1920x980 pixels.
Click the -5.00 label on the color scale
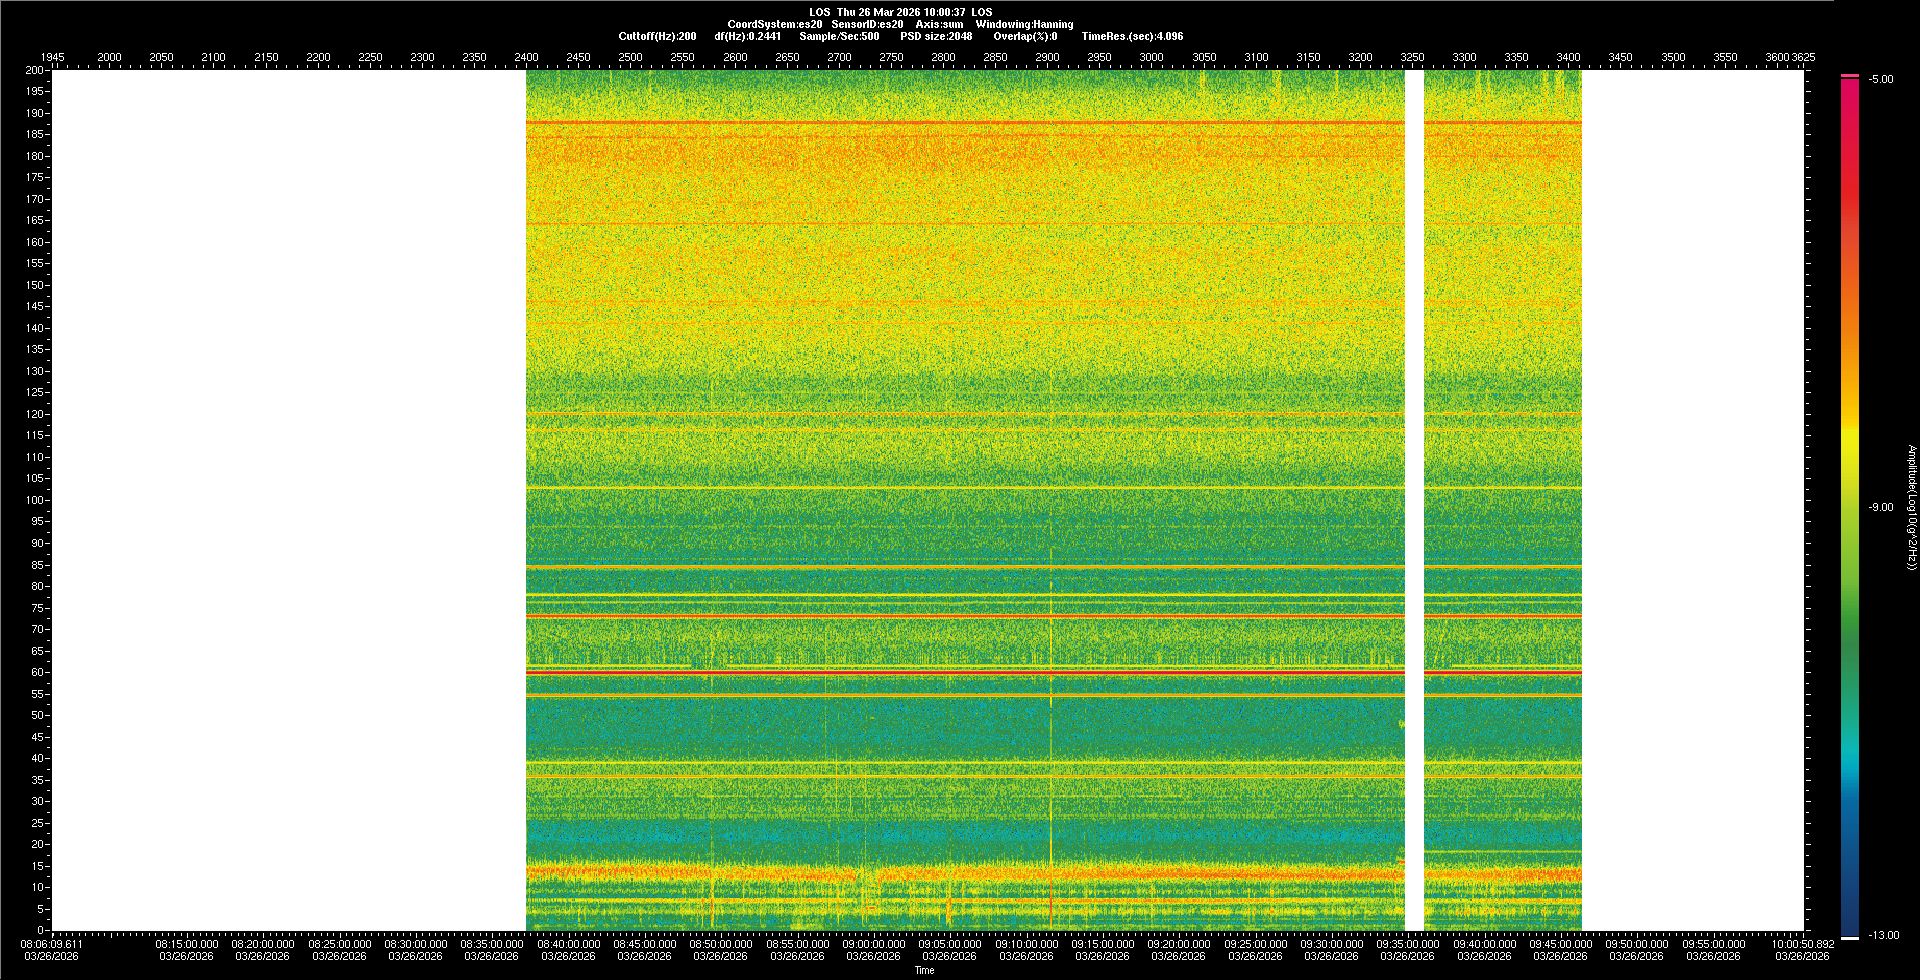pos(1881,79)
